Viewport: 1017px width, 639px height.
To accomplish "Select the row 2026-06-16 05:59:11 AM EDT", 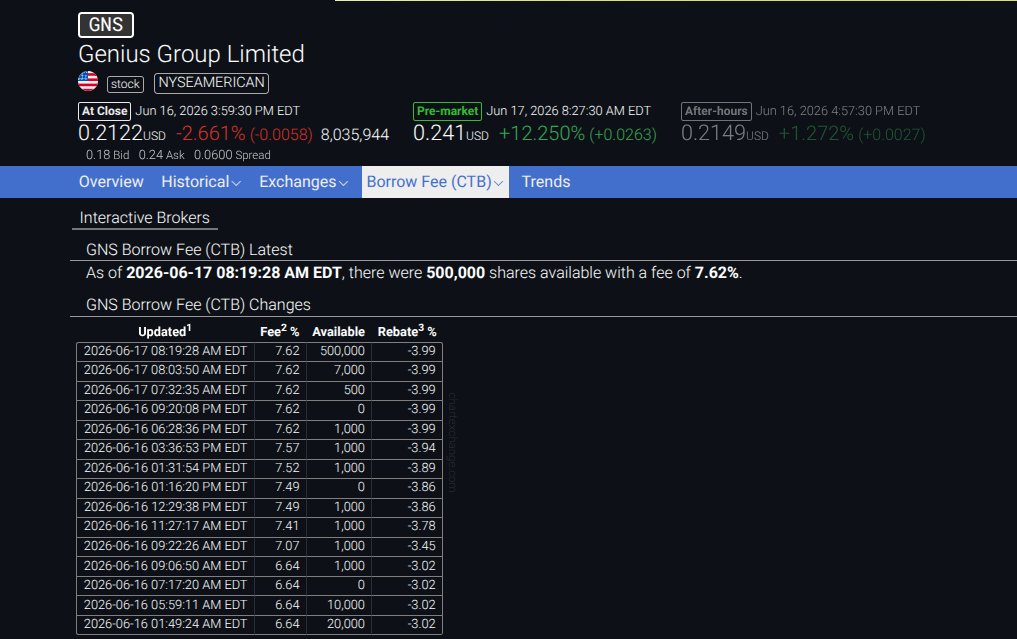I will (259, 605).
